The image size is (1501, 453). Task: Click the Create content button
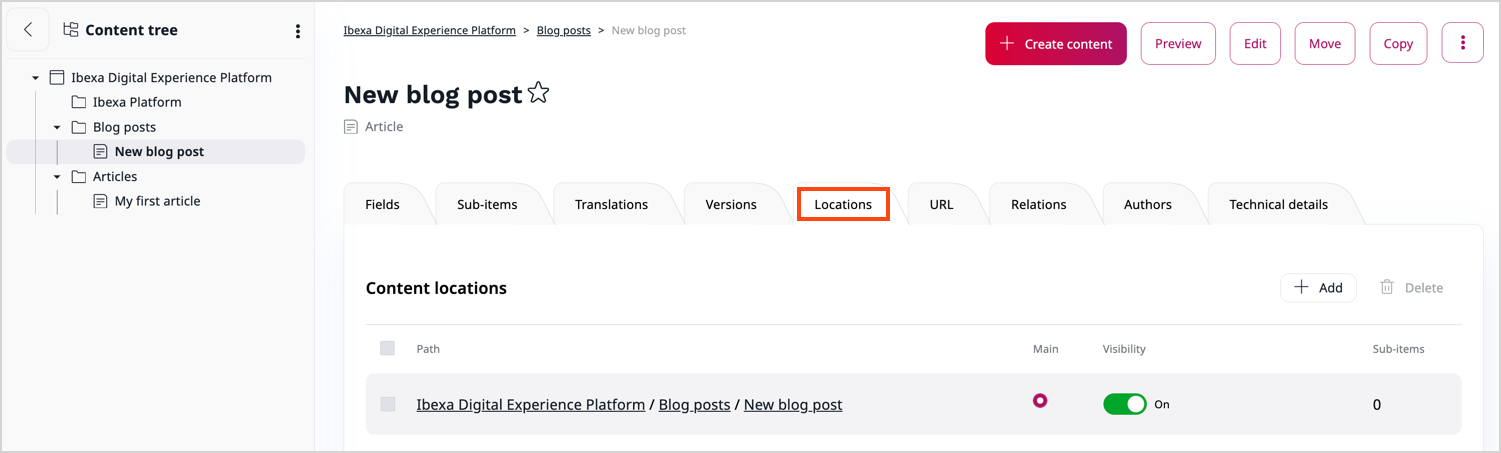point(1055,44)
